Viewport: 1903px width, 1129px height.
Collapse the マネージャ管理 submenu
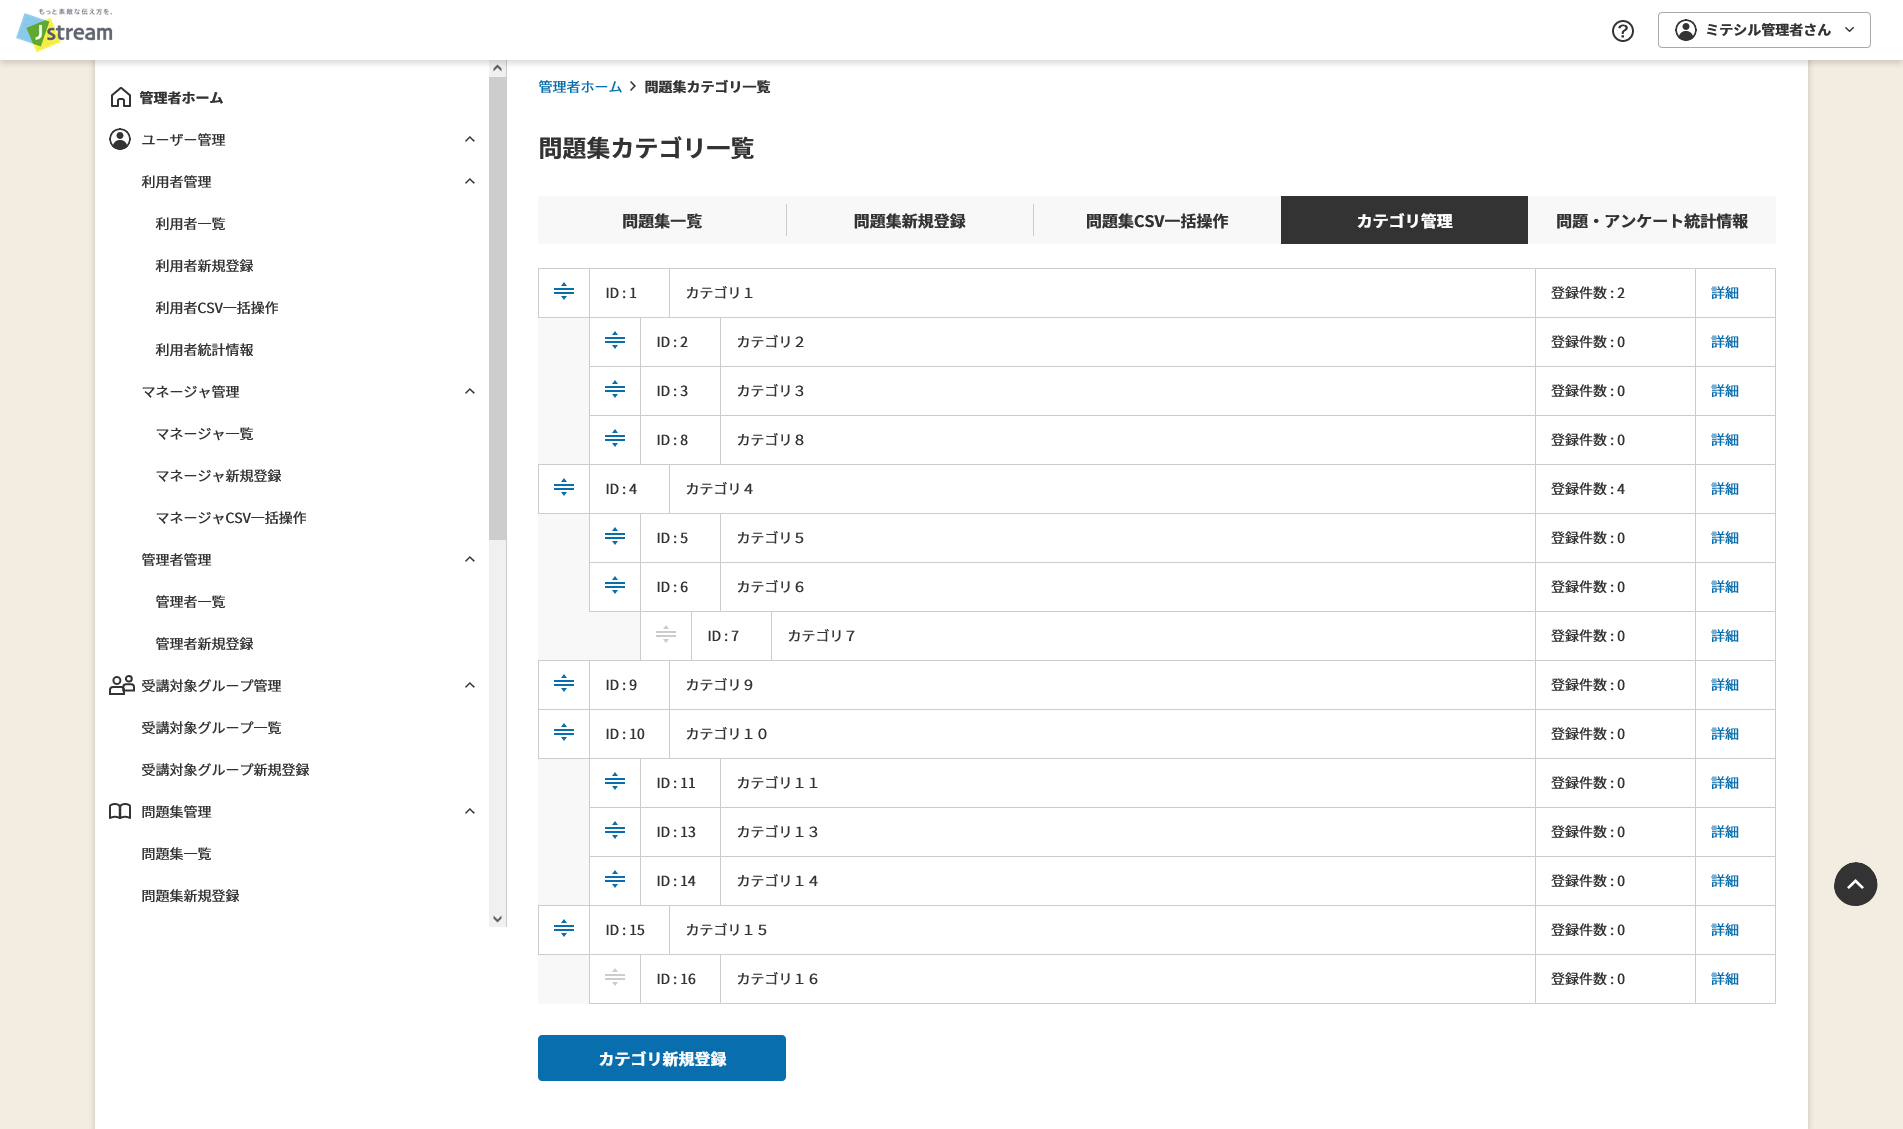(x=470, y=391)
